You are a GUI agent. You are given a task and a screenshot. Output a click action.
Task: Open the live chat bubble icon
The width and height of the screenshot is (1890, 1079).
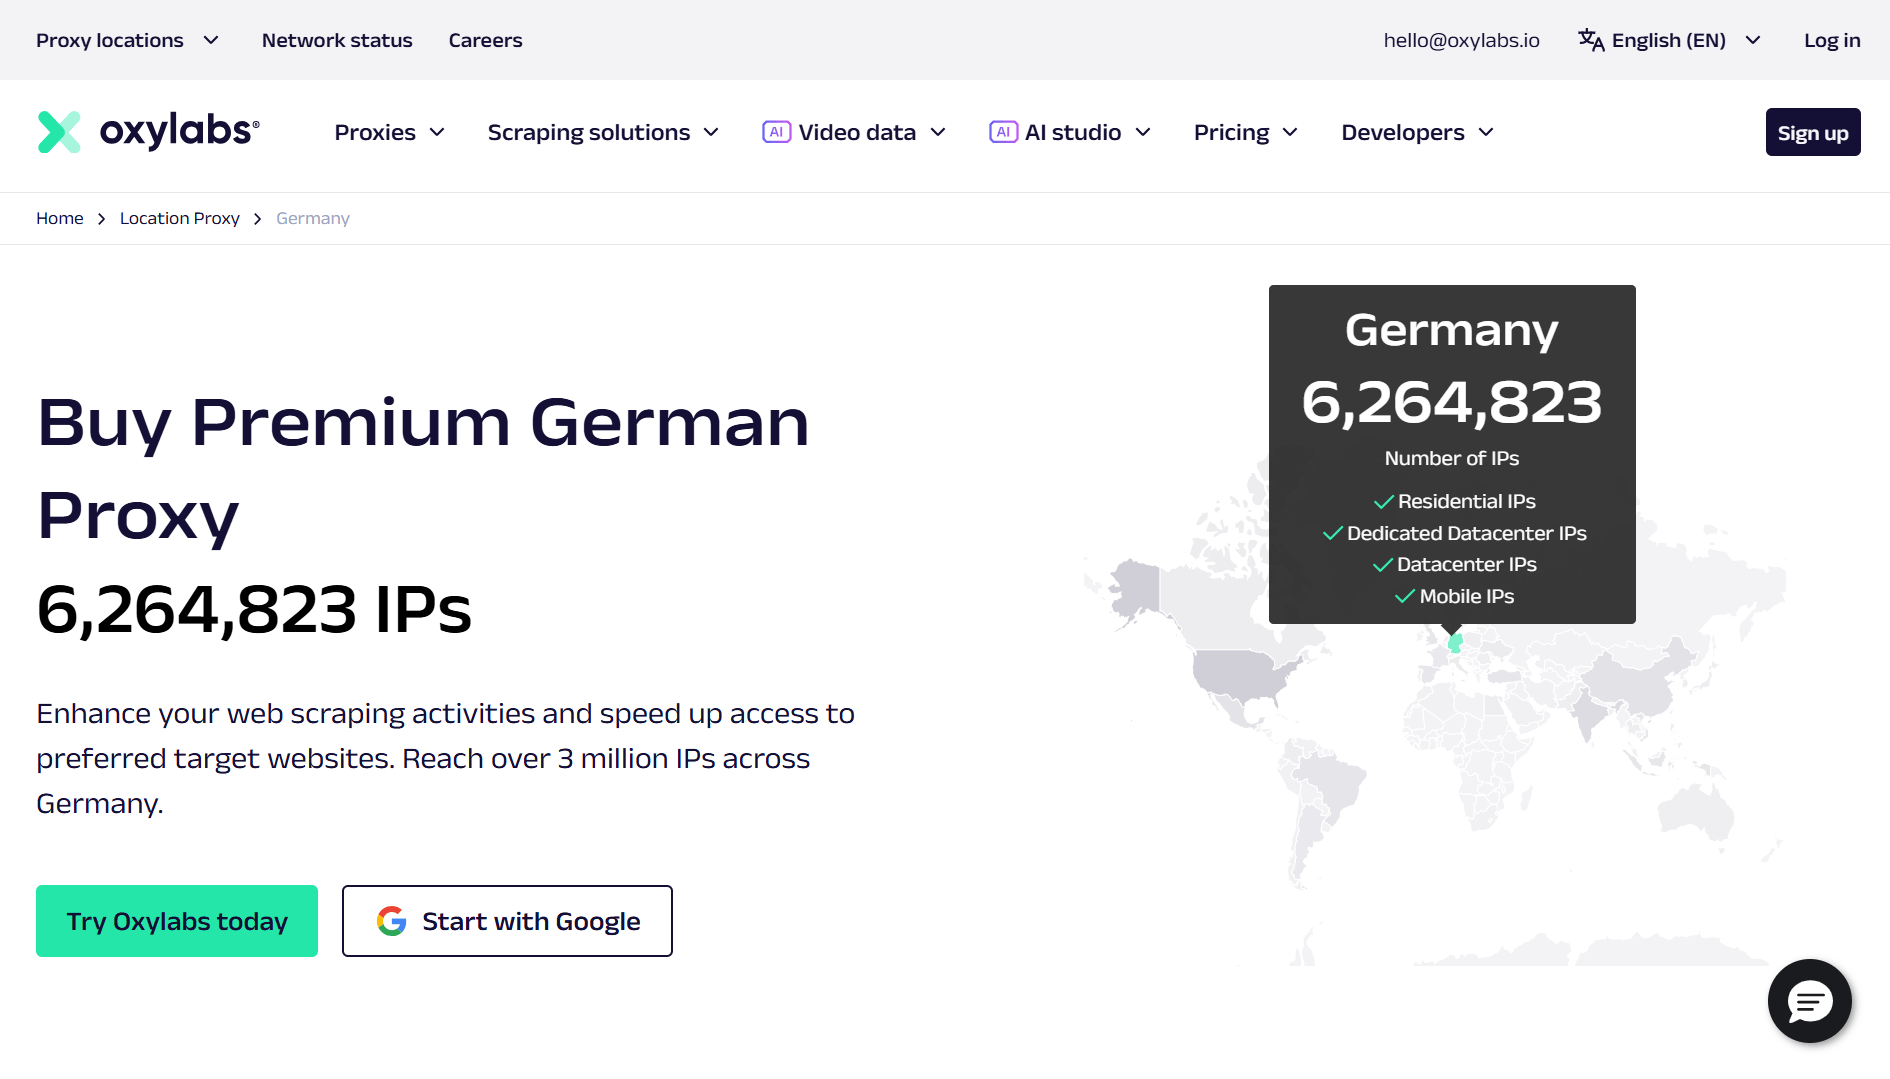[1809, 1001]
